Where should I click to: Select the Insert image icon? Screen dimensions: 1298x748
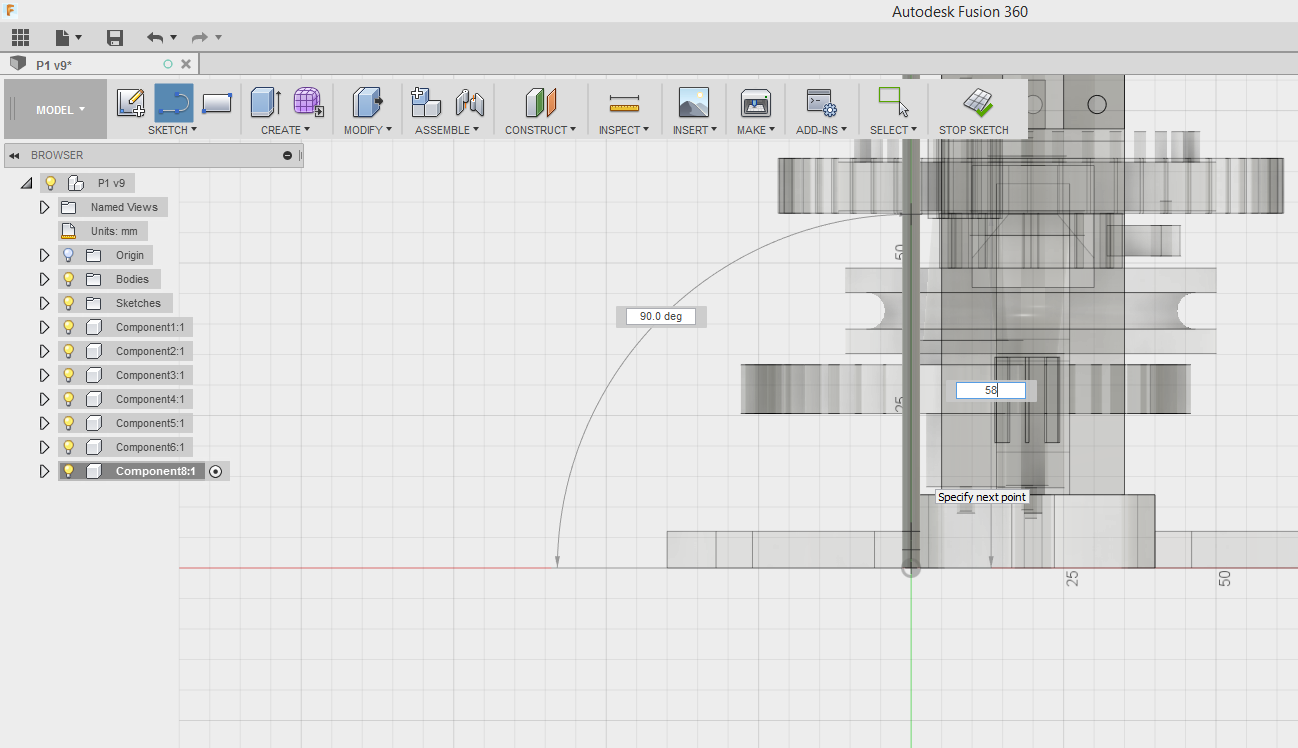click(x=693, y=102)
